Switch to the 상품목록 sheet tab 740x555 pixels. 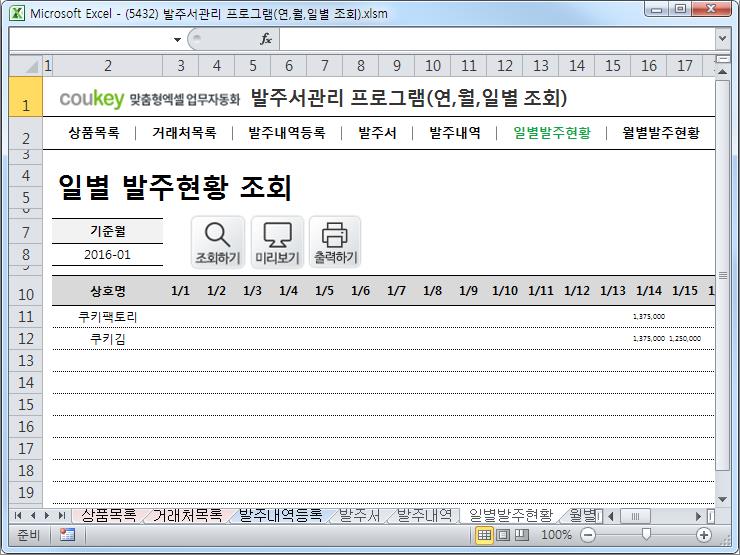pyautogui.click(x=109, y=515)
